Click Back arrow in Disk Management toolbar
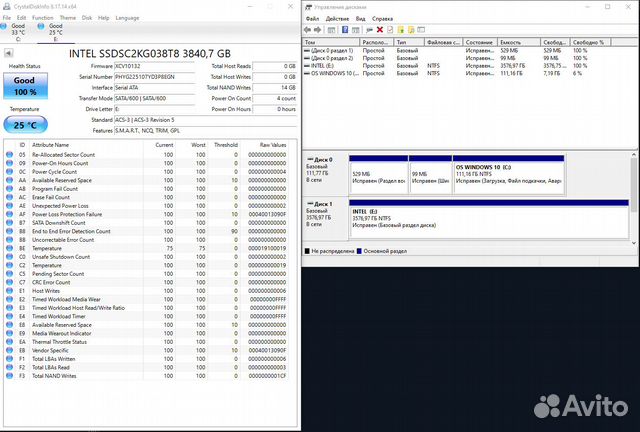Screen dimensions: 640x432 [307, 30]
